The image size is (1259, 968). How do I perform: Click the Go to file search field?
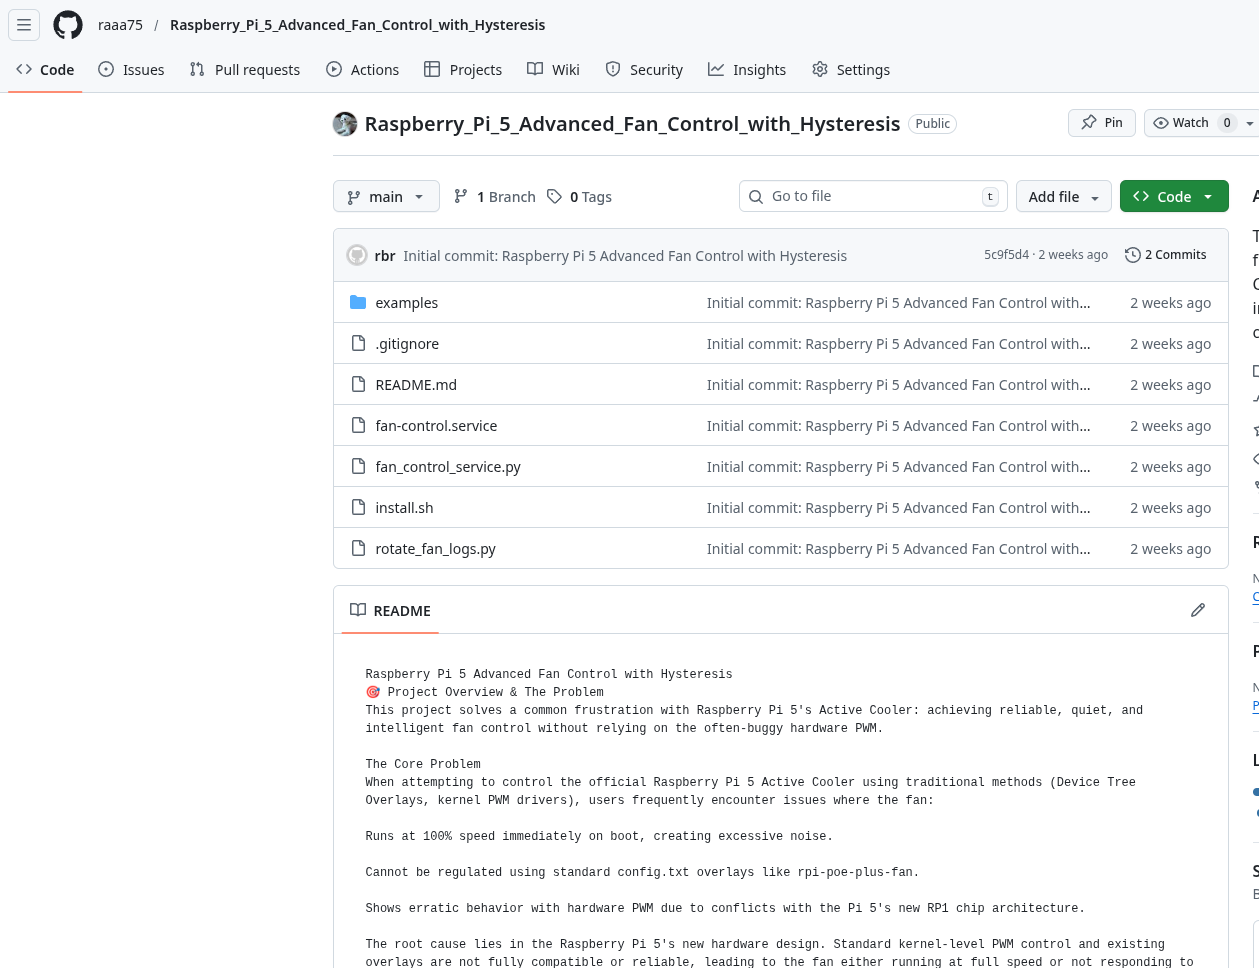click(x=870, y=196)
